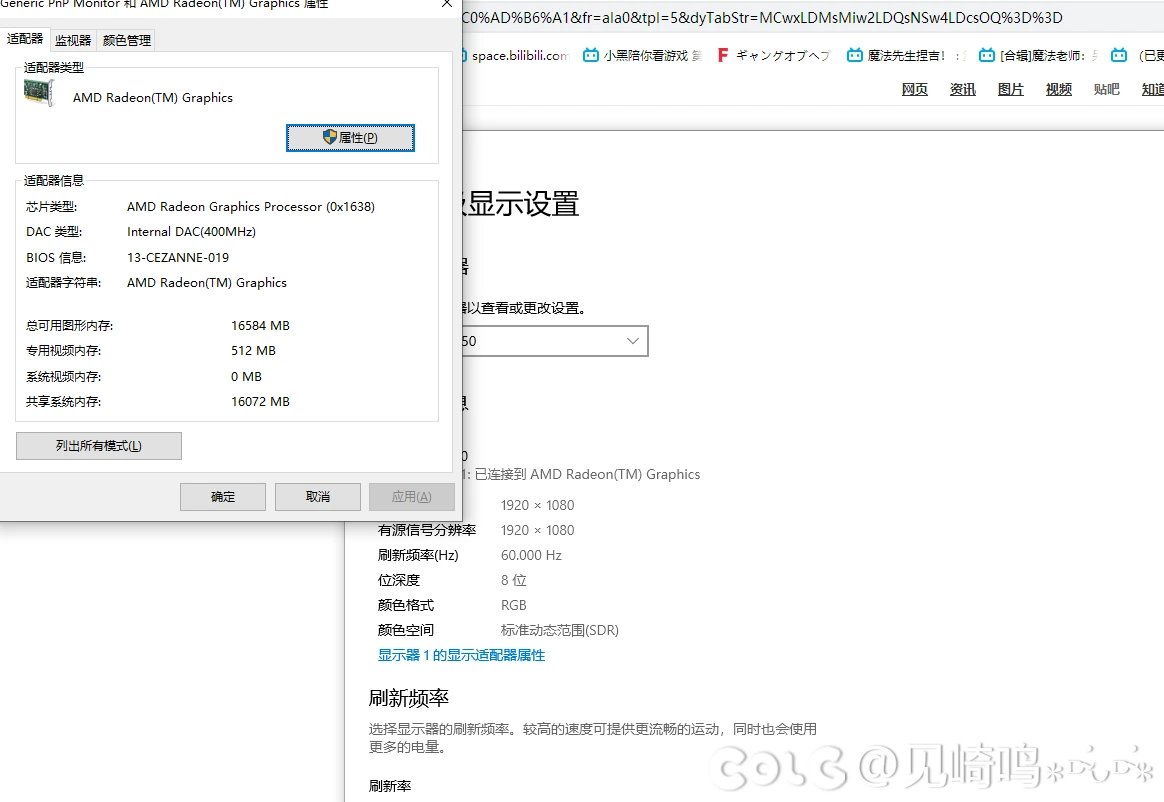This screenshot has width=1164, height=802.
Task: Open 小黑陪你看游戏 bookmark
Action: pyautogui.click(x=643, y=56)
